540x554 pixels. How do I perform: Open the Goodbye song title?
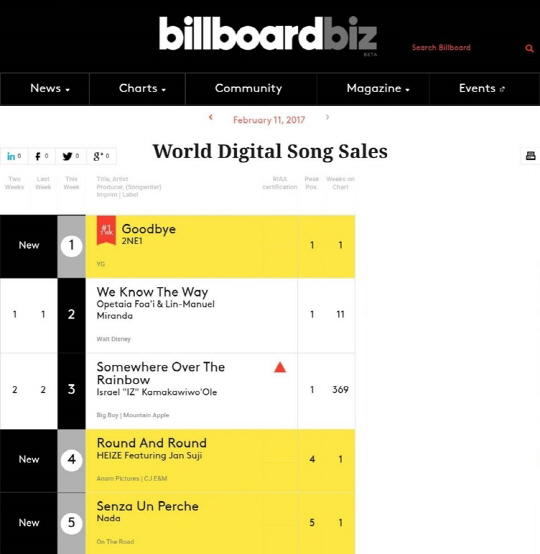148,229
